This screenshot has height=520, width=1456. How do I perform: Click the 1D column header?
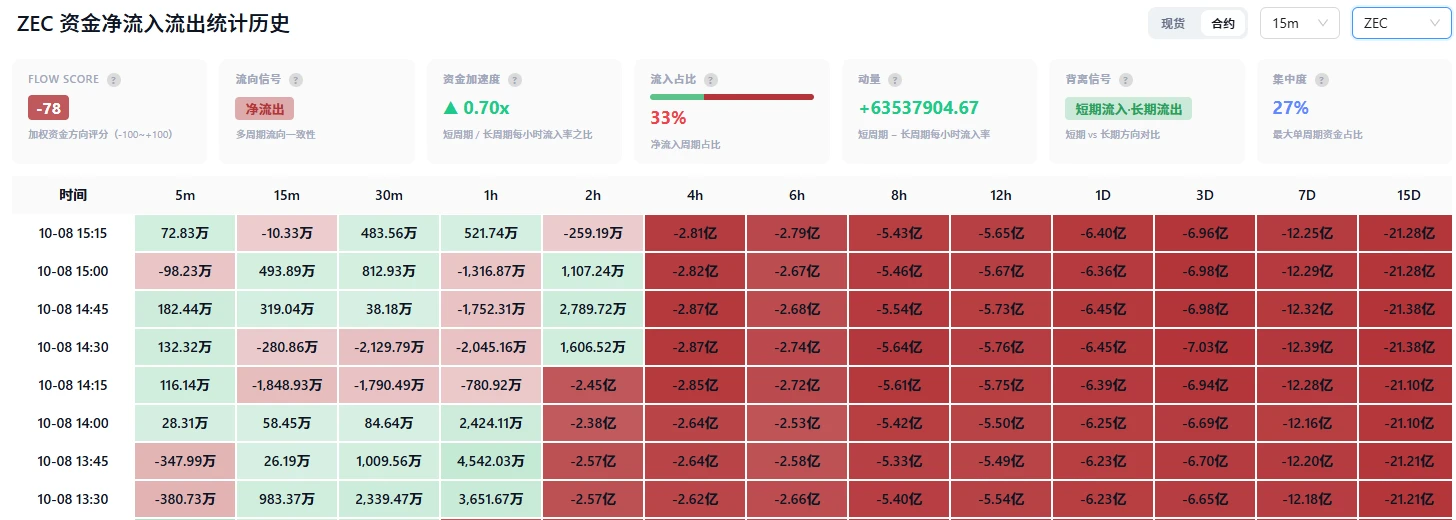[1103, 195]
